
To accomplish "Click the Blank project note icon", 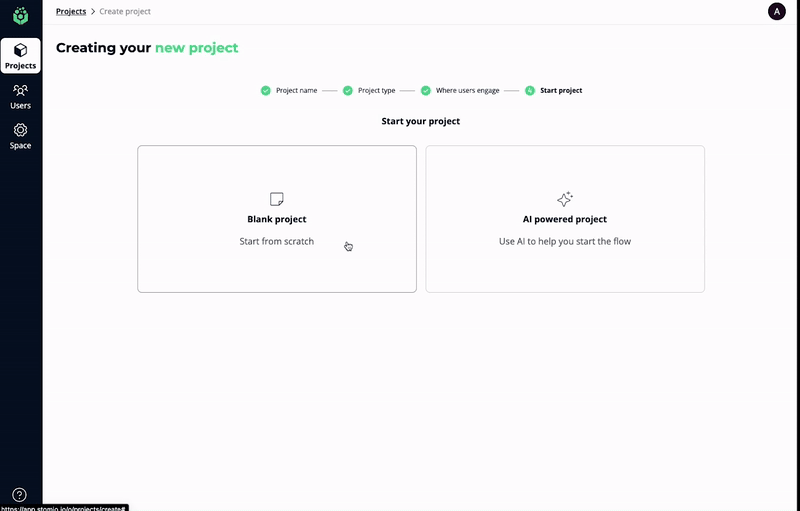I will click(277, 199).
